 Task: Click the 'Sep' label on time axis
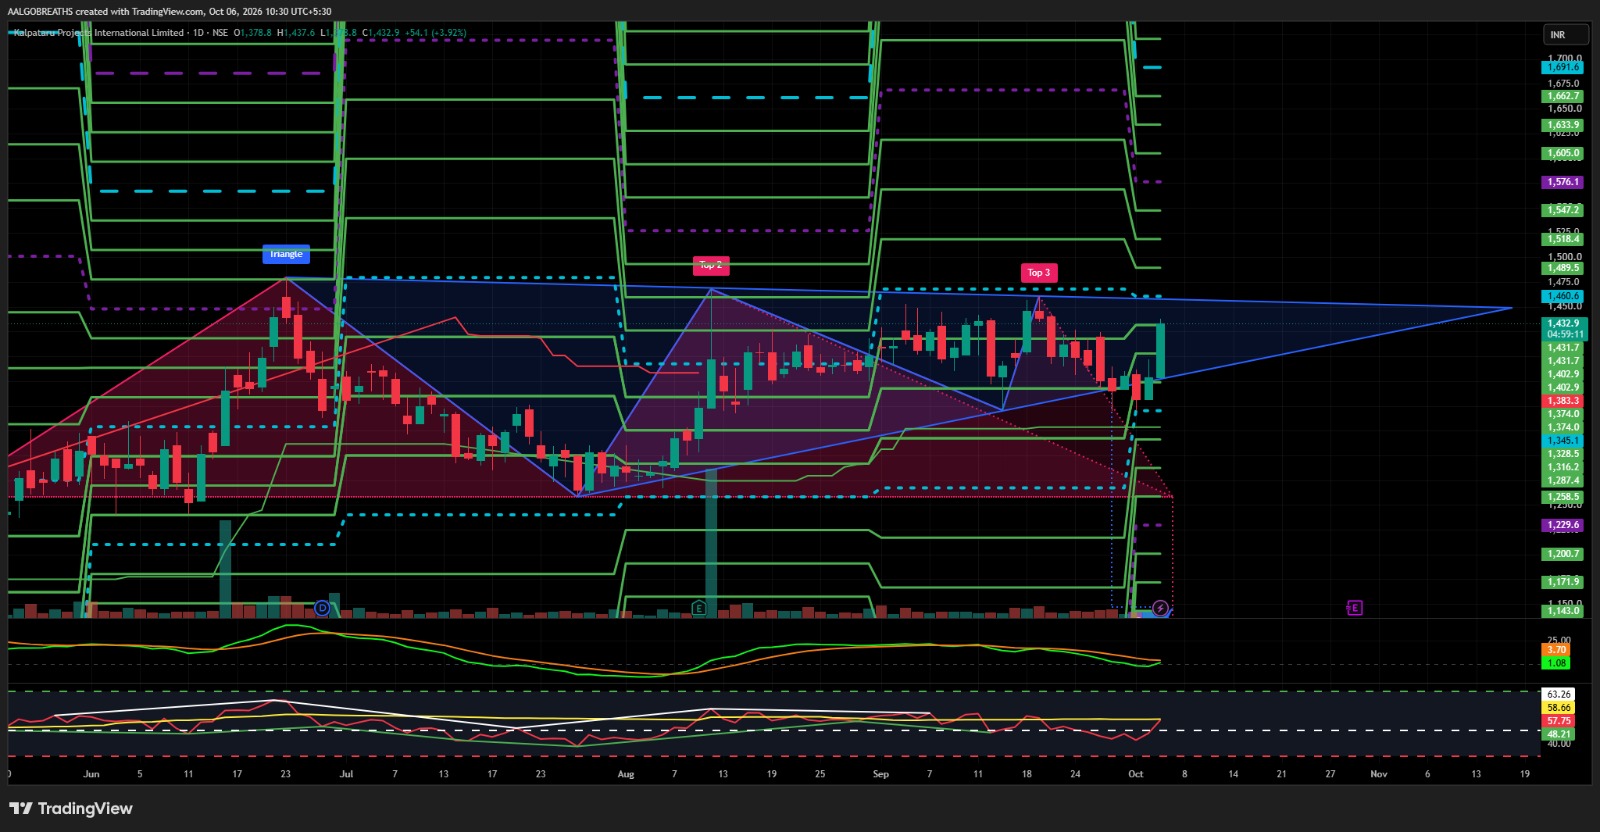coord(880,773)
